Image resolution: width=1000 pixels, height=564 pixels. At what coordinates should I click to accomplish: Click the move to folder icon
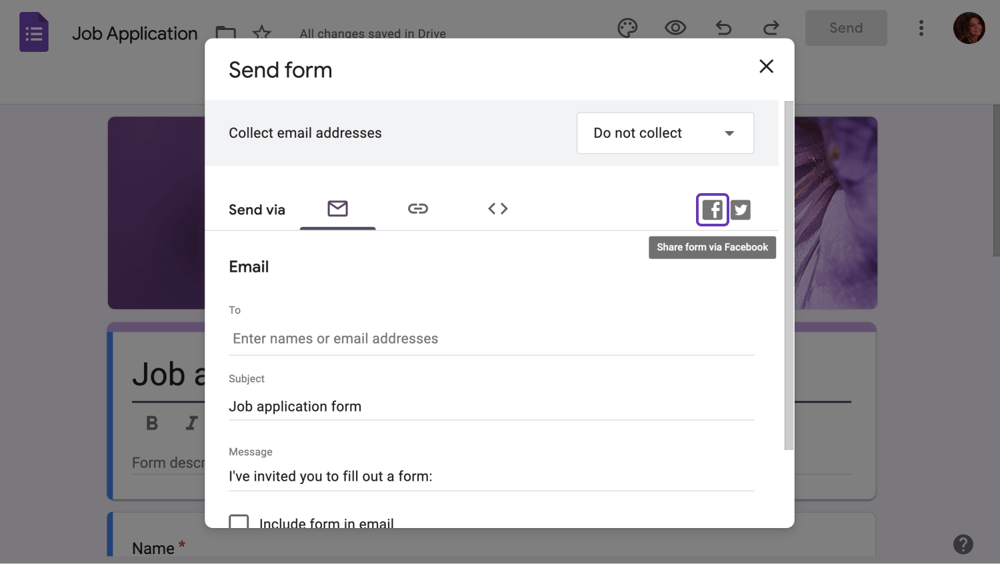(x=226, y=33)
